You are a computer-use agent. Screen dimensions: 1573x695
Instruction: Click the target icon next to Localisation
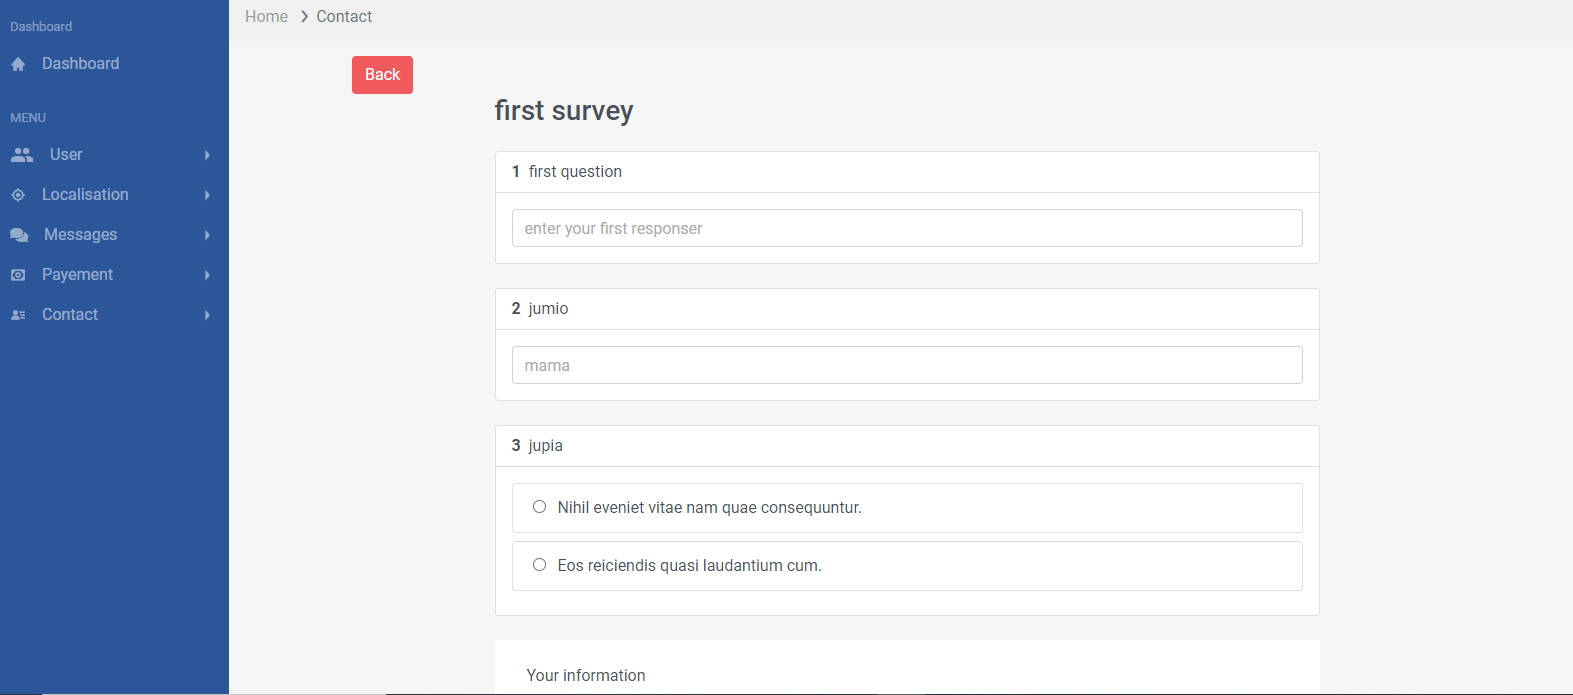pos(18,195)
